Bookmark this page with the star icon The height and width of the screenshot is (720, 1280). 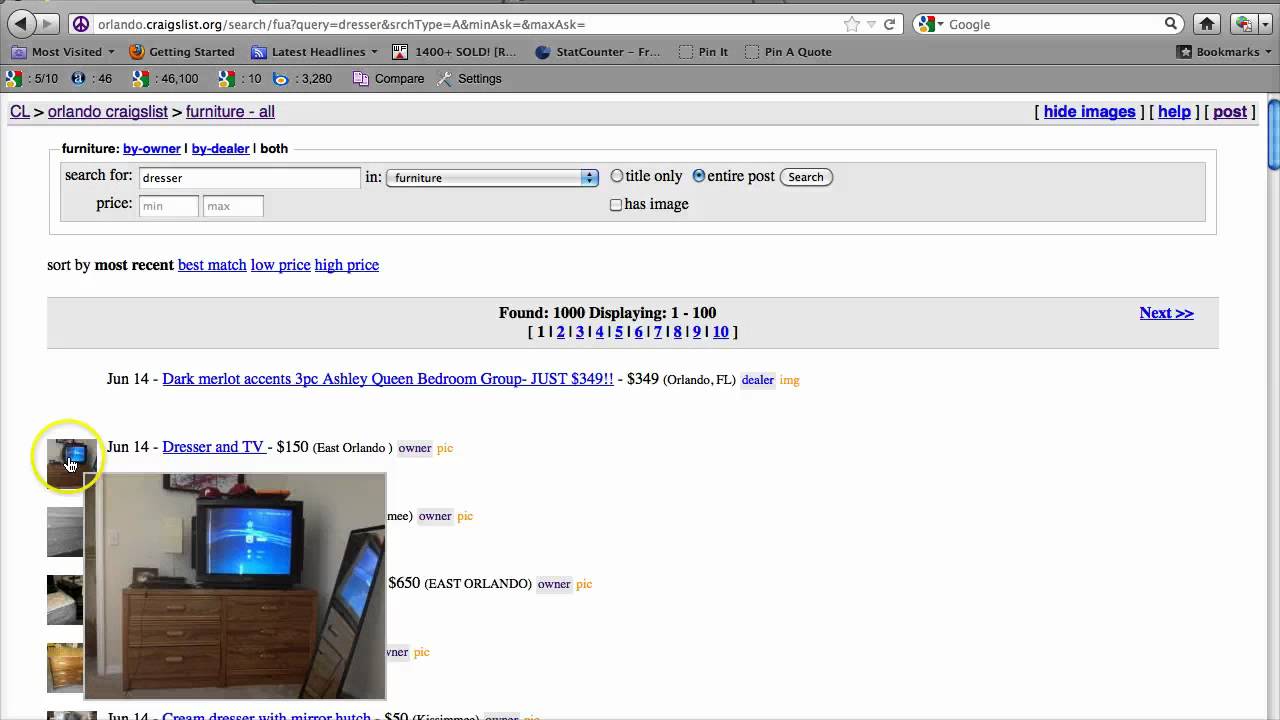(851, 24)
